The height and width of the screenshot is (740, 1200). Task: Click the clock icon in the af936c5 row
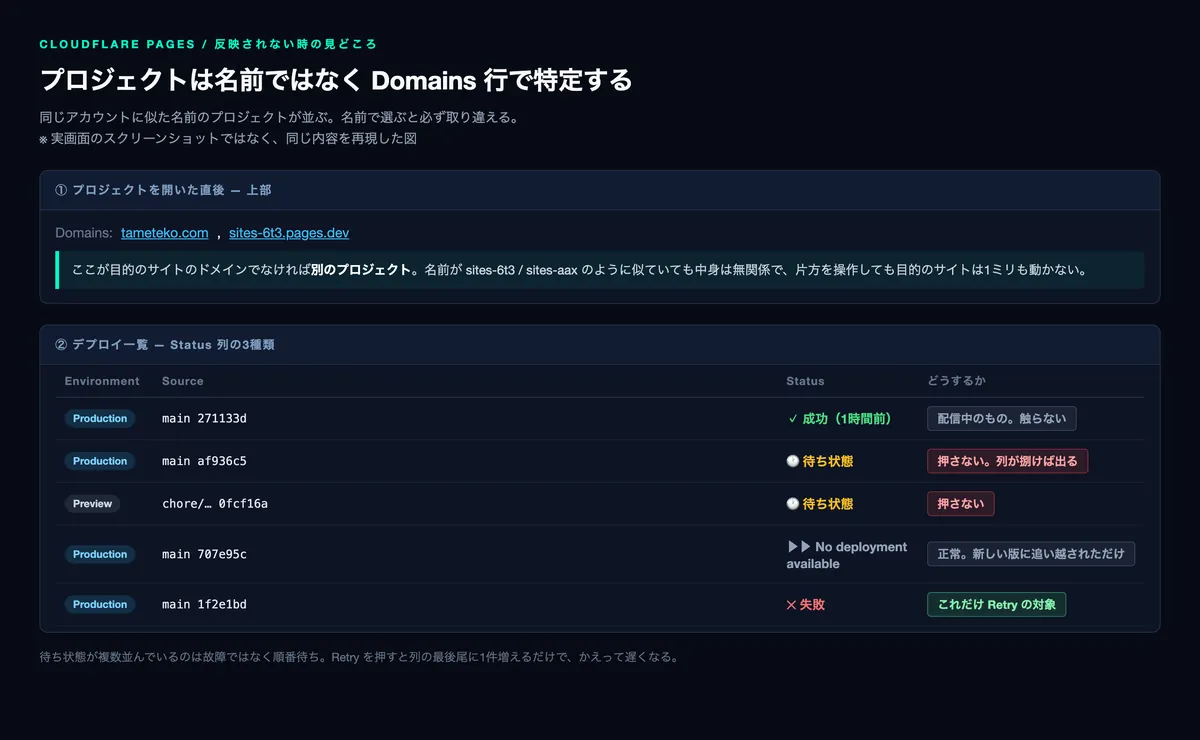pyautogui.click(x=793, y=461)
